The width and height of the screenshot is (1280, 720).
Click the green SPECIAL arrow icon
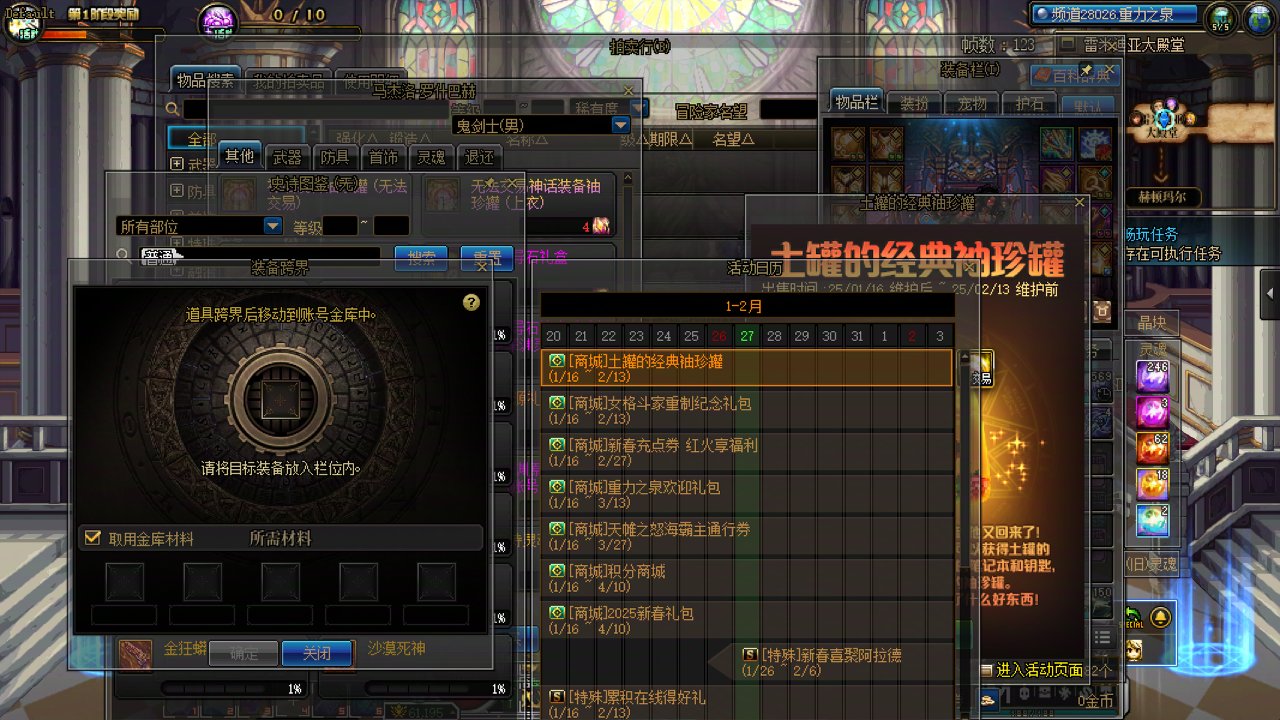coord(1133,616)
